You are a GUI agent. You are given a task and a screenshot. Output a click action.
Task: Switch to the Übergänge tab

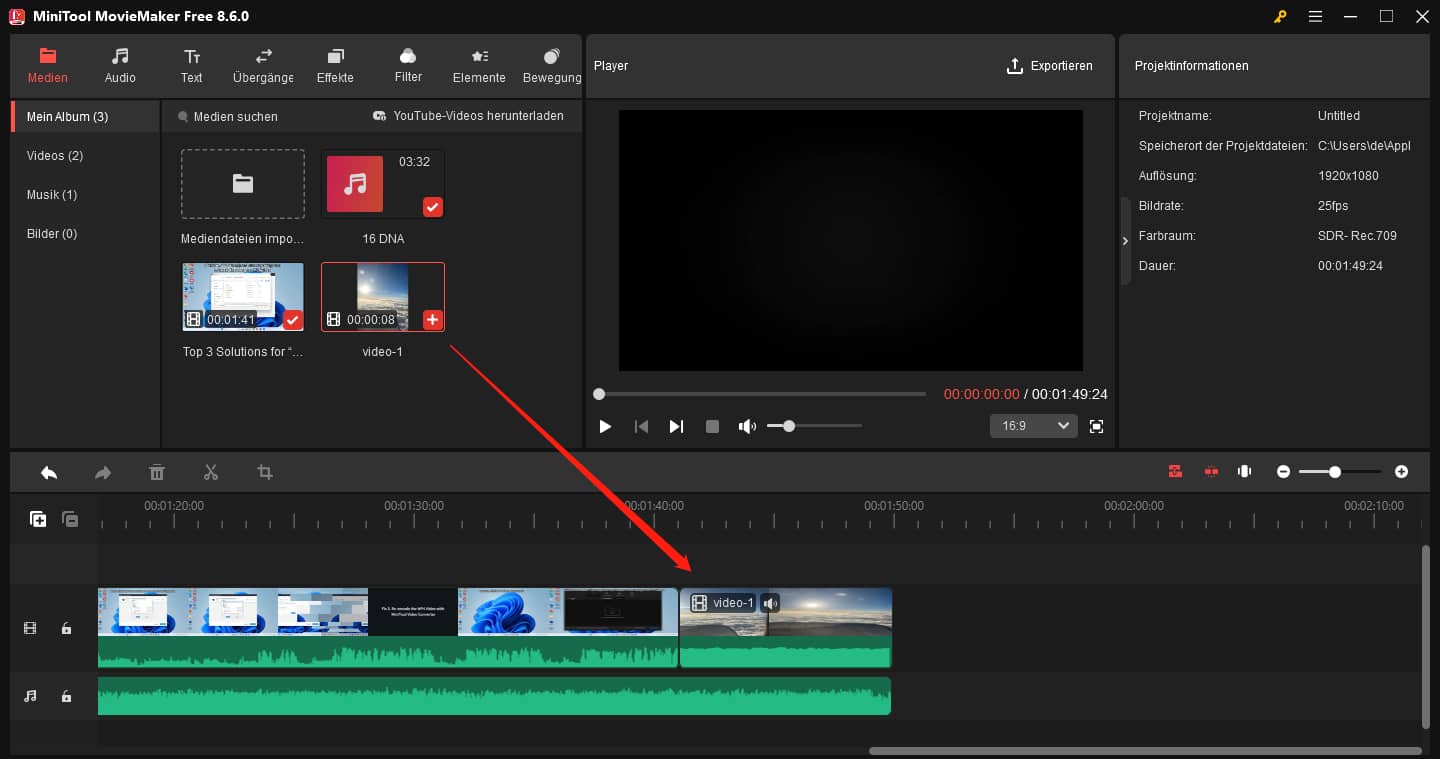(262, 65)
